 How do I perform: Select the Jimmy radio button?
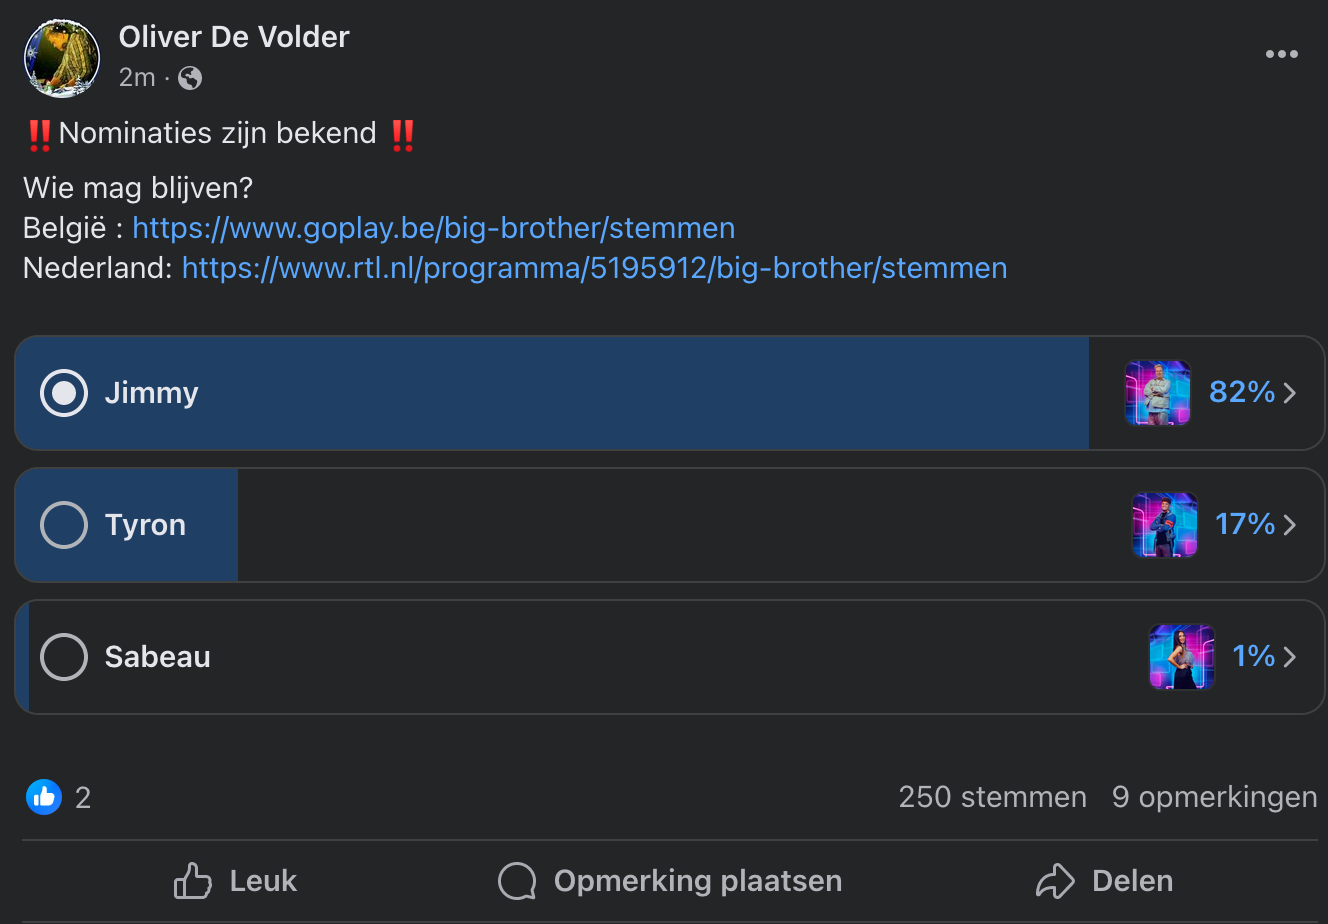tap(64, 393)
